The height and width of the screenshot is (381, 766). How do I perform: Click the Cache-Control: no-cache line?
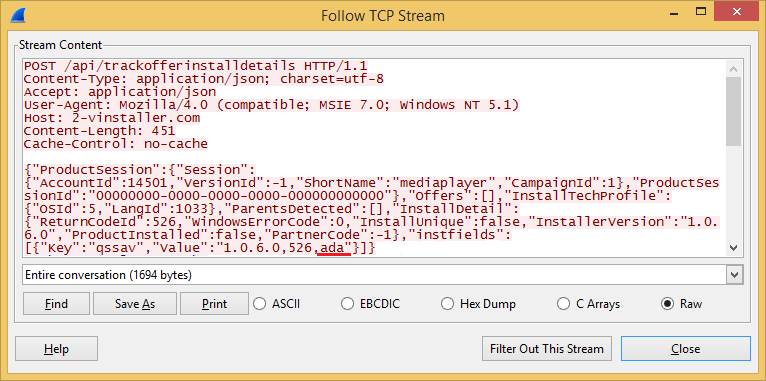point(116,144)
